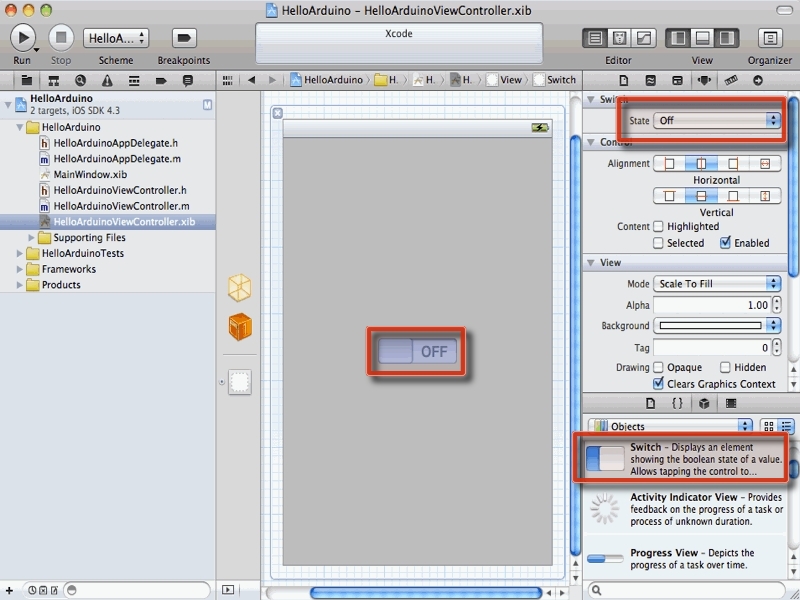The width and height of the screenshot is (800, 600).
Task: Show the Symbol navigator
Action: pos(54,80)
